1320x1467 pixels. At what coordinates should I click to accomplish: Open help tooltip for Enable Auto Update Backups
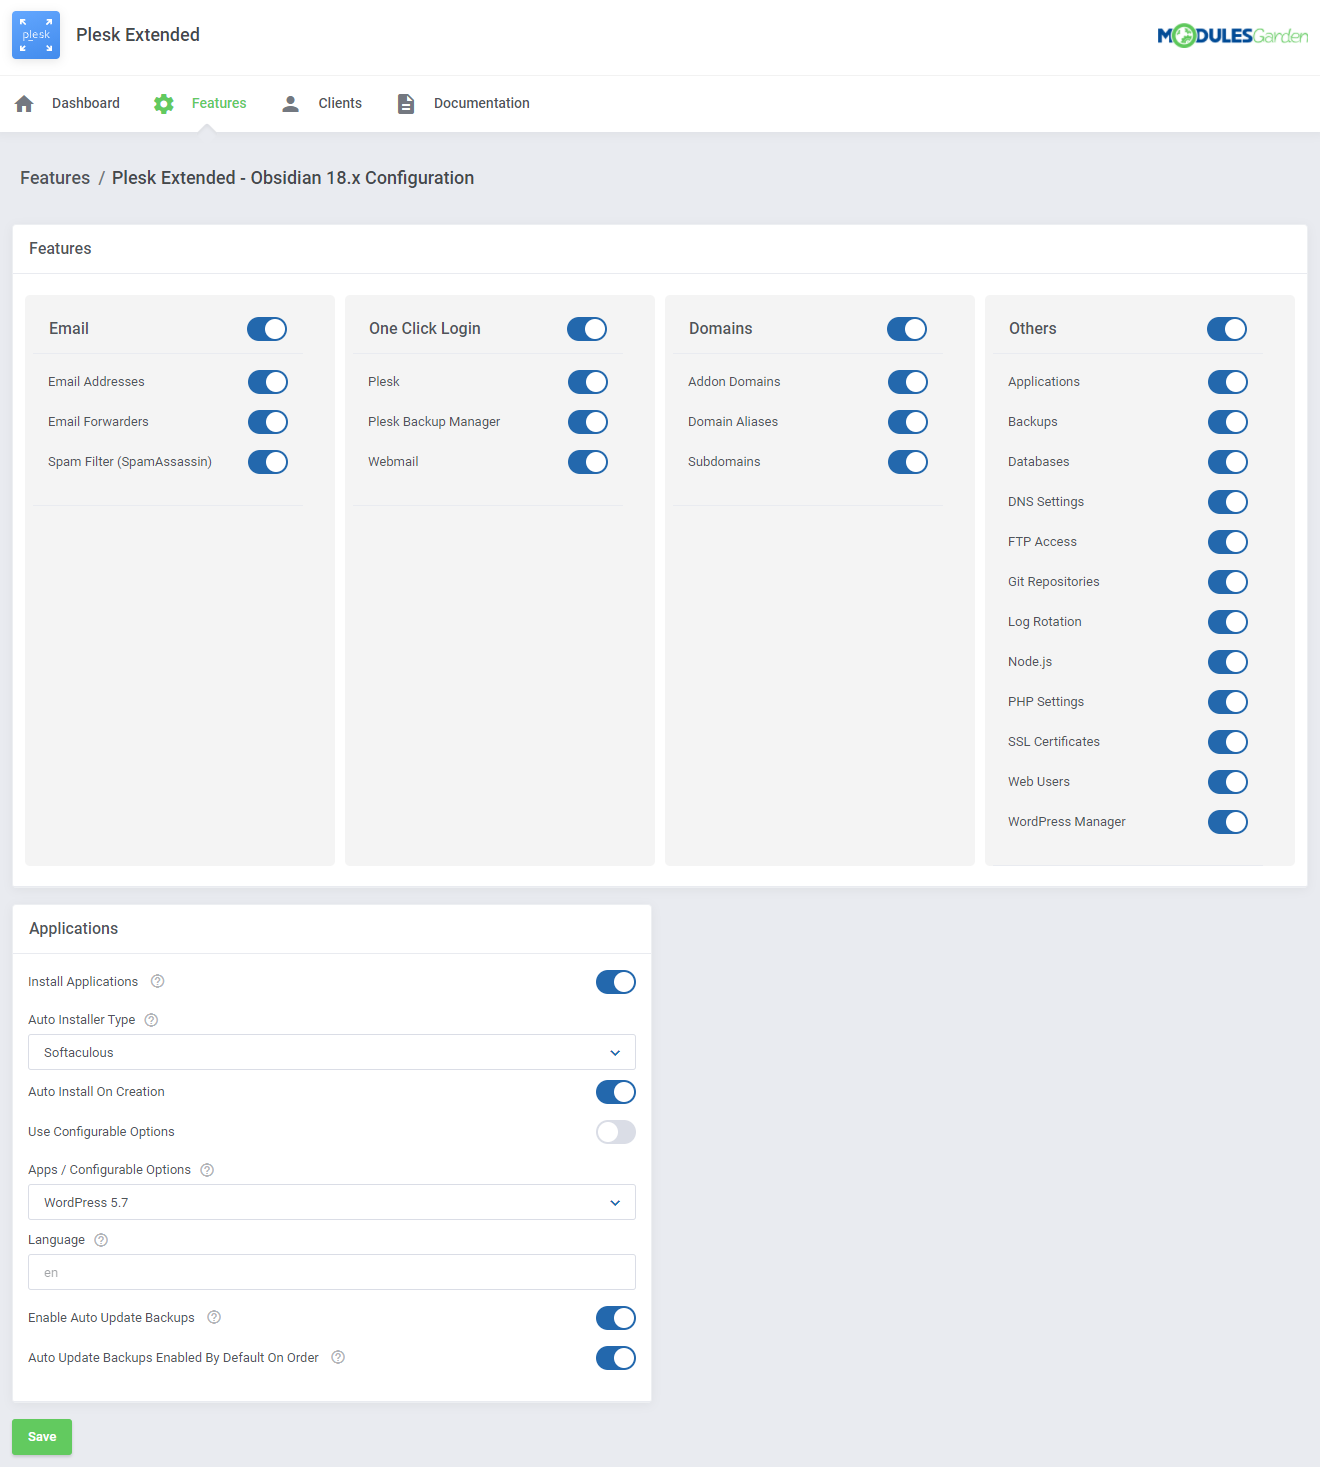(214, 1317)
